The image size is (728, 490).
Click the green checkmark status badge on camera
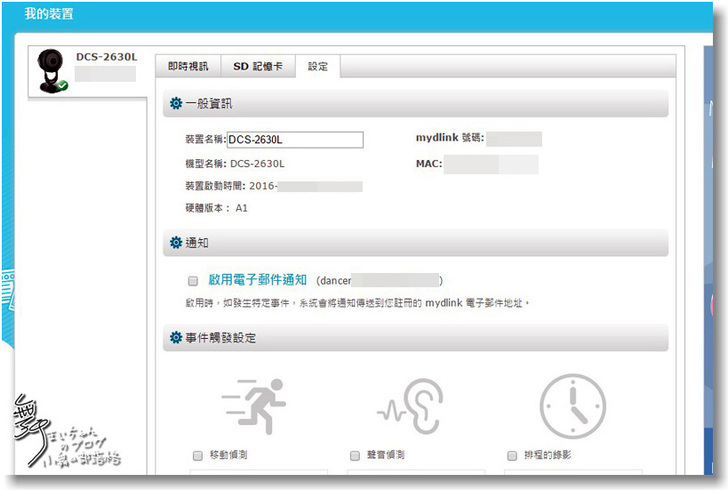[x=62, y=86]
